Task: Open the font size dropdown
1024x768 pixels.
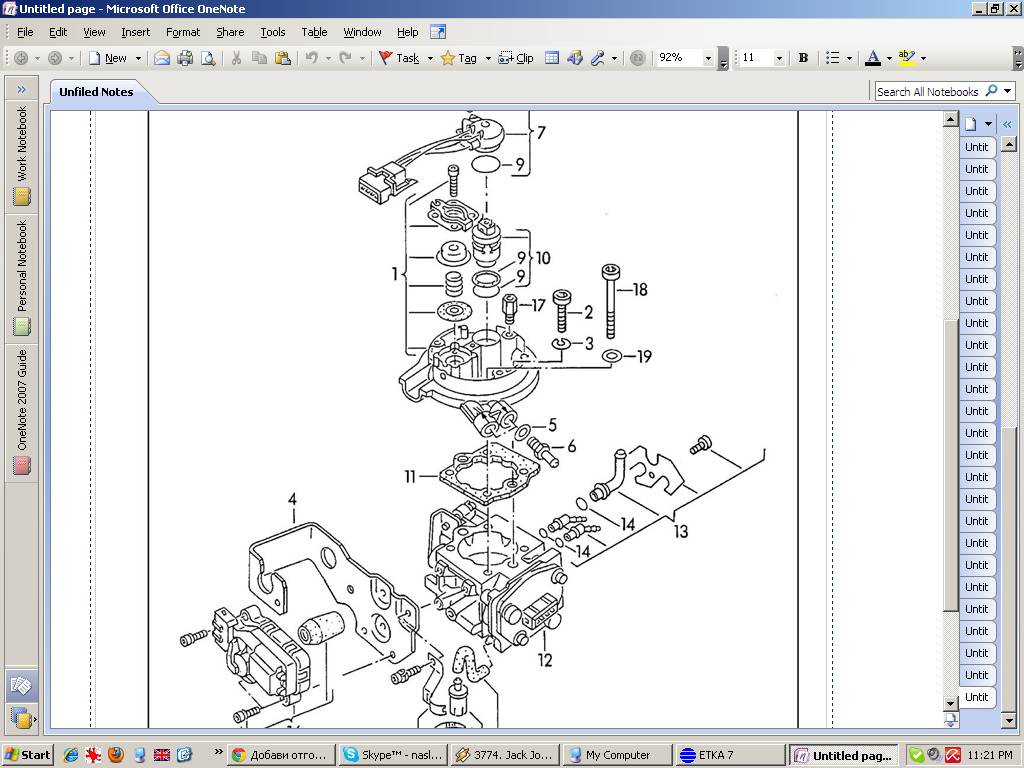Action: click(x=779, y=58)
